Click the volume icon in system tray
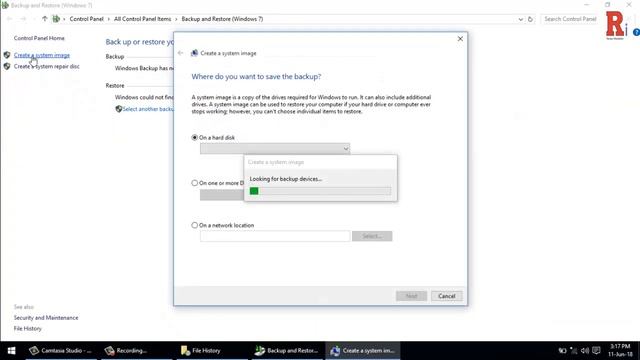The image size is (640, 360). pos(585,351)
